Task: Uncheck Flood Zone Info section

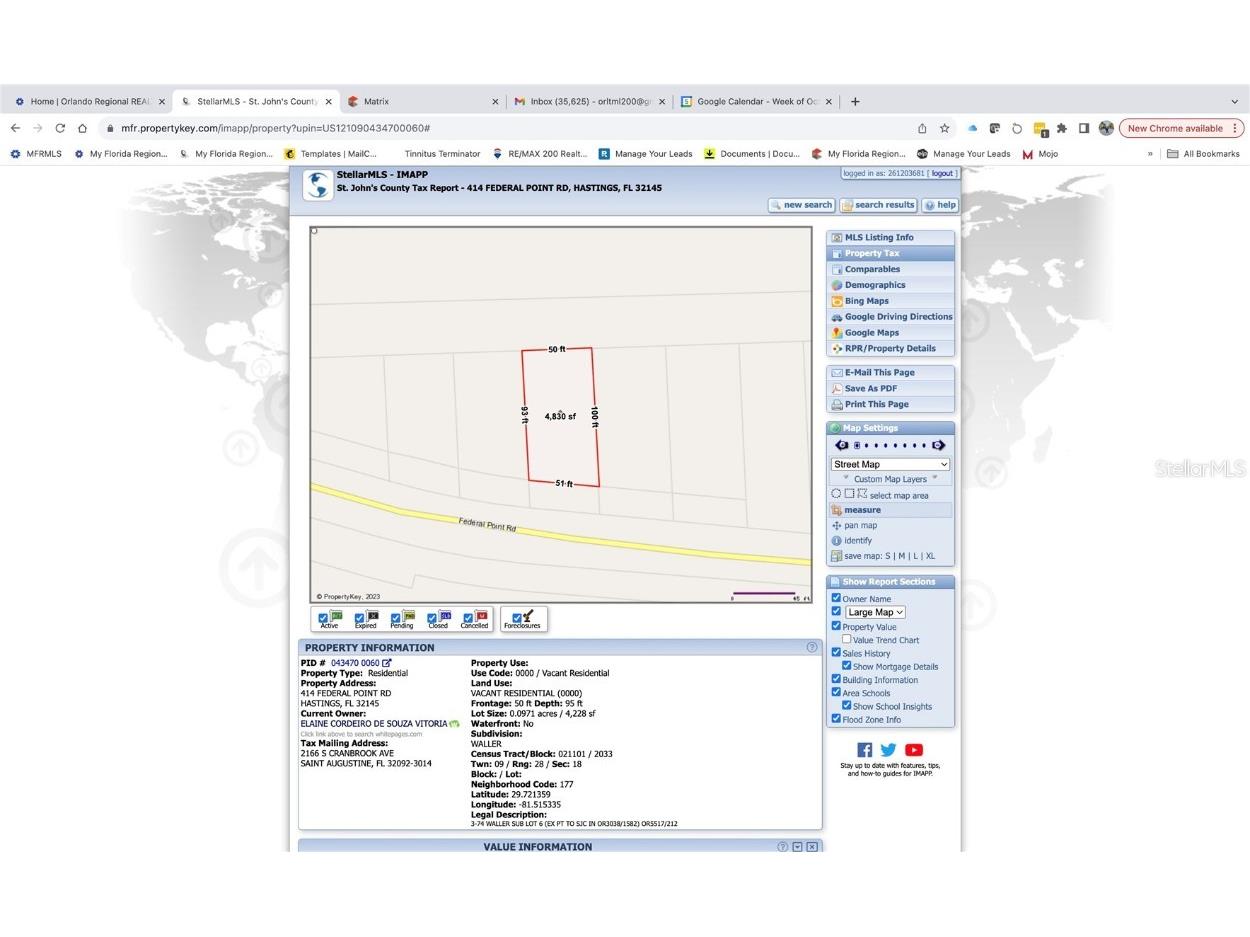Action: point(836,718)
